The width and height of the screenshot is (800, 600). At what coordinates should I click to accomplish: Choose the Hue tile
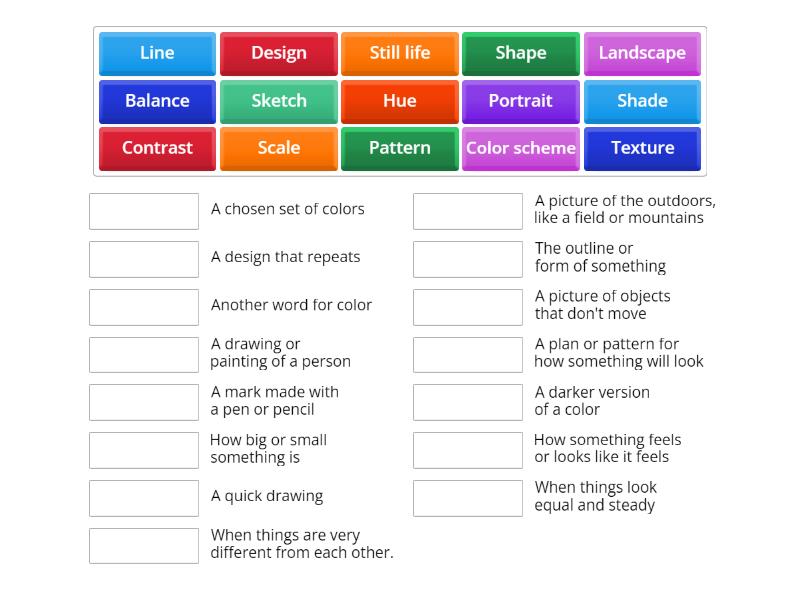point(400,101)
